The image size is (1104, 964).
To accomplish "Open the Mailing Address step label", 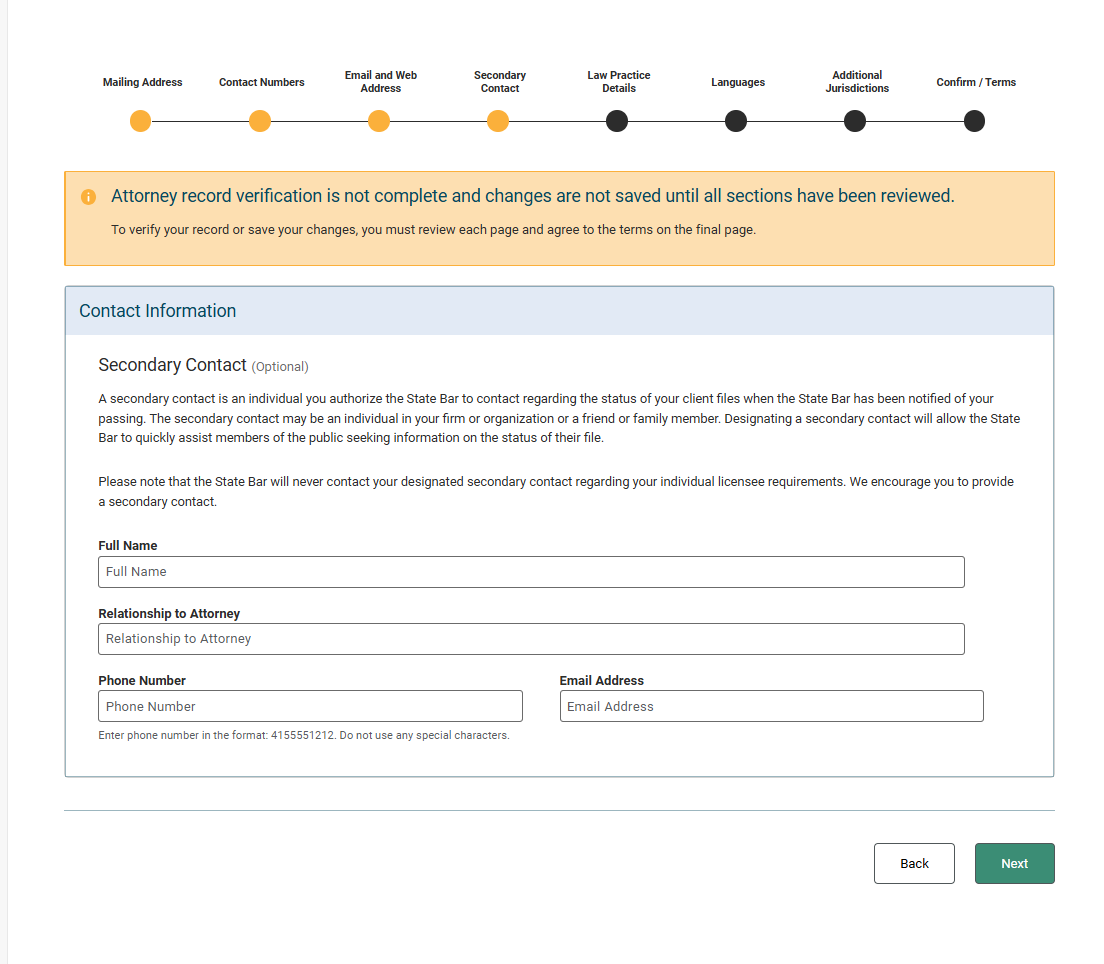I will tap(142, 82).
